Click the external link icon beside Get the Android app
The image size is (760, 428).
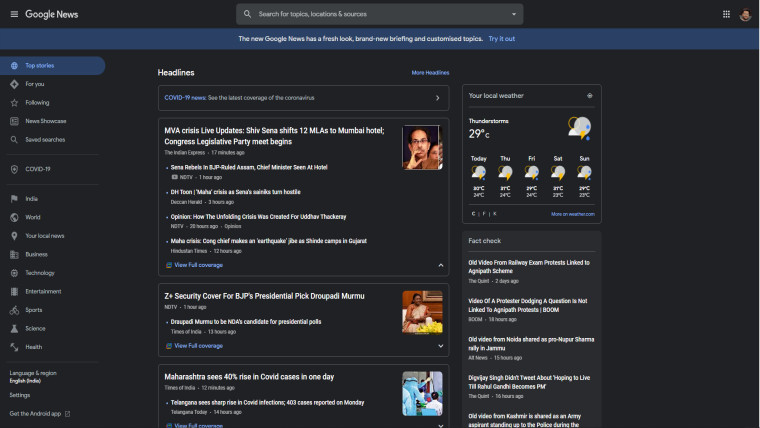(67, 414)
